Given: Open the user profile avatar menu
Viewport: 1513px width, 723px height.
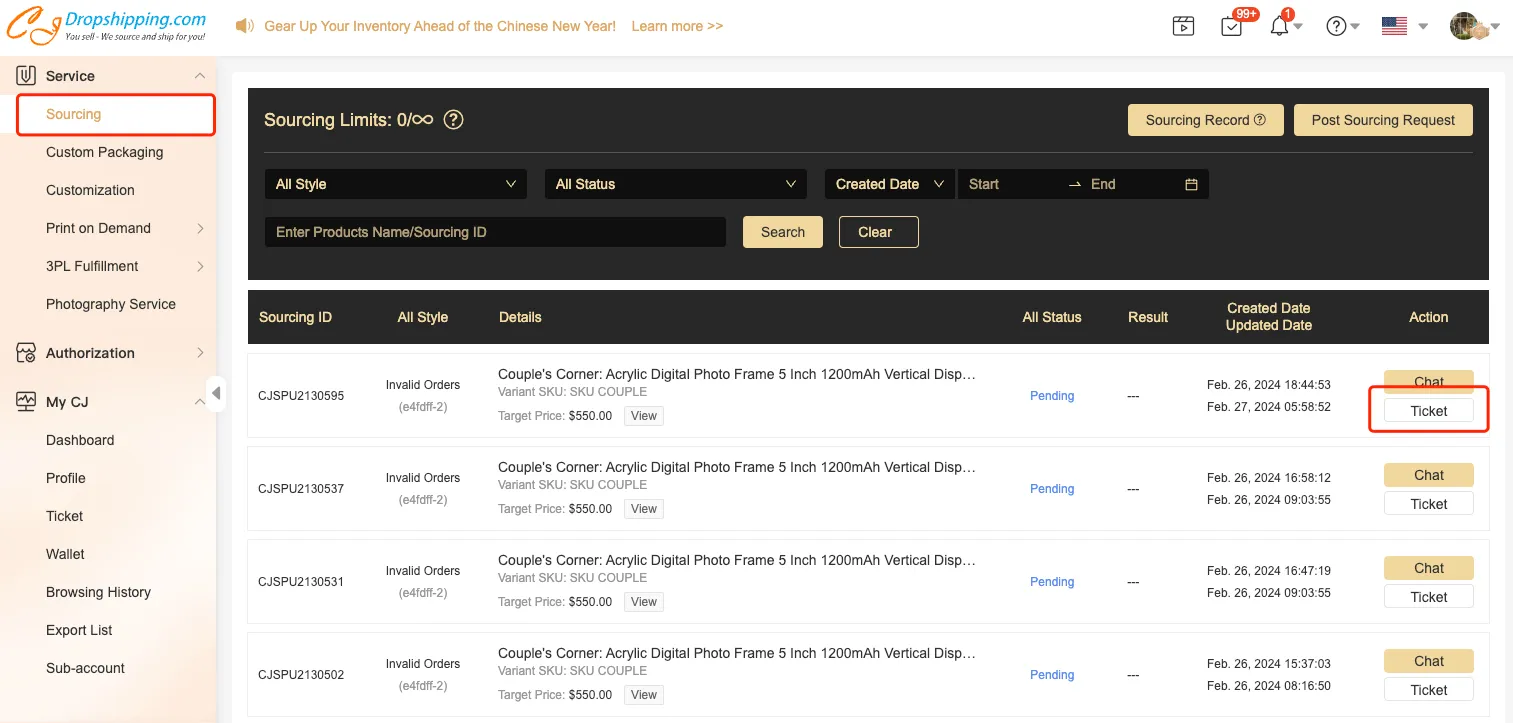Looking at the screenshot, I should pyautogui.click(x=1468, y=27).
